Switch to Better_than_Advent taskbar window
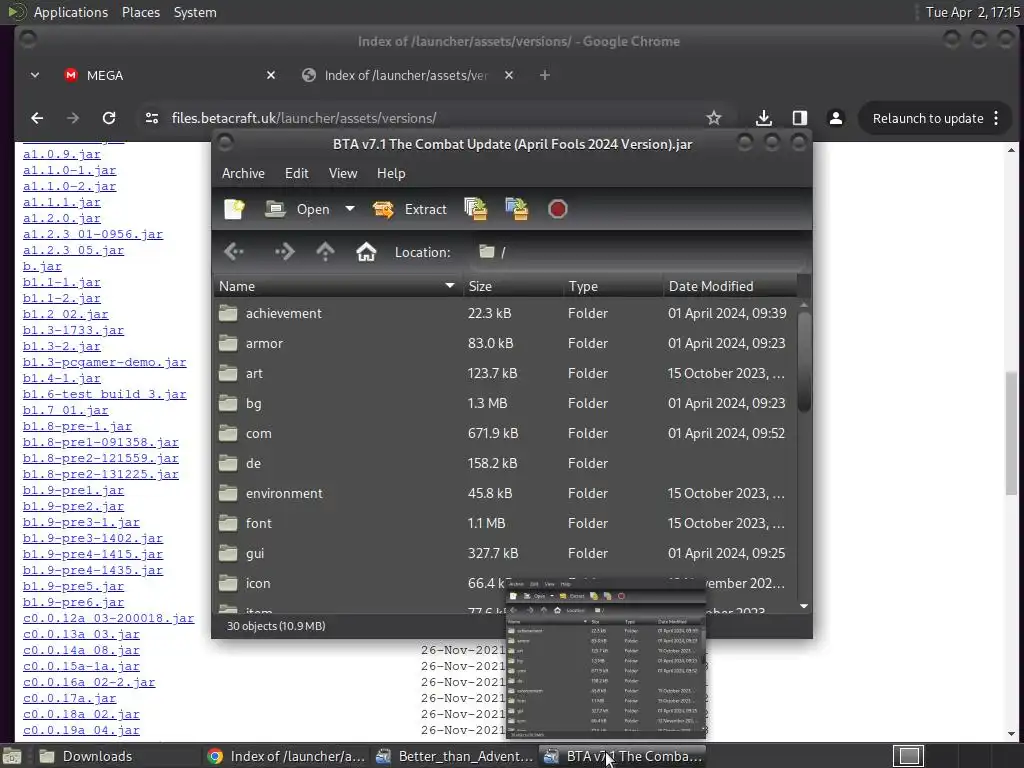 pos(457,756)
